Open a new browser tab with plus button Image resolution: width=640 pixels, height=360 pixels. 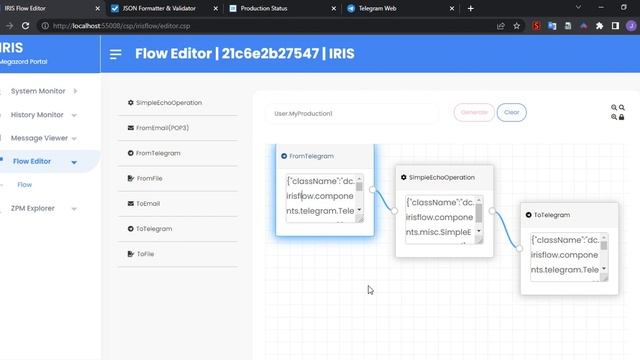pos(471,8)
